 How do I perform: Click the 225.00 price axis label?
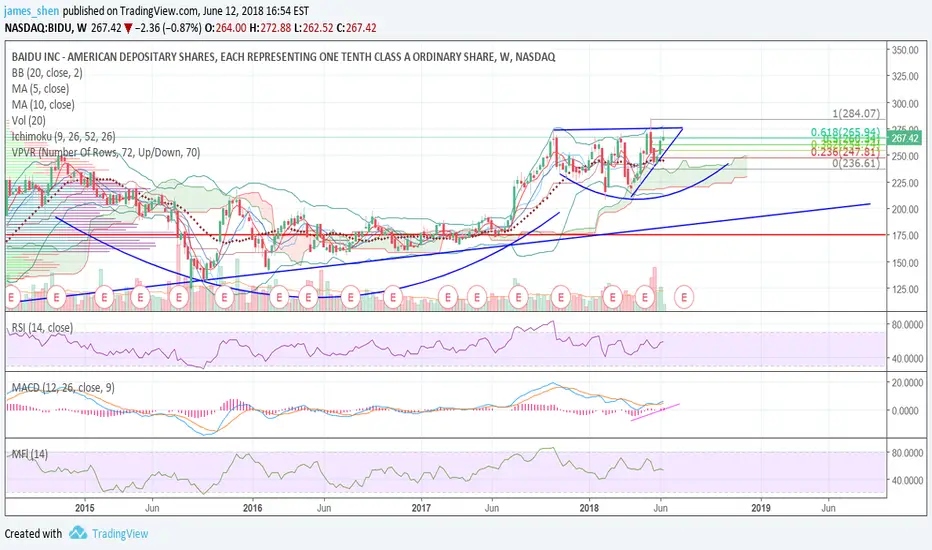pyautogui.click(x=905, y=183)
